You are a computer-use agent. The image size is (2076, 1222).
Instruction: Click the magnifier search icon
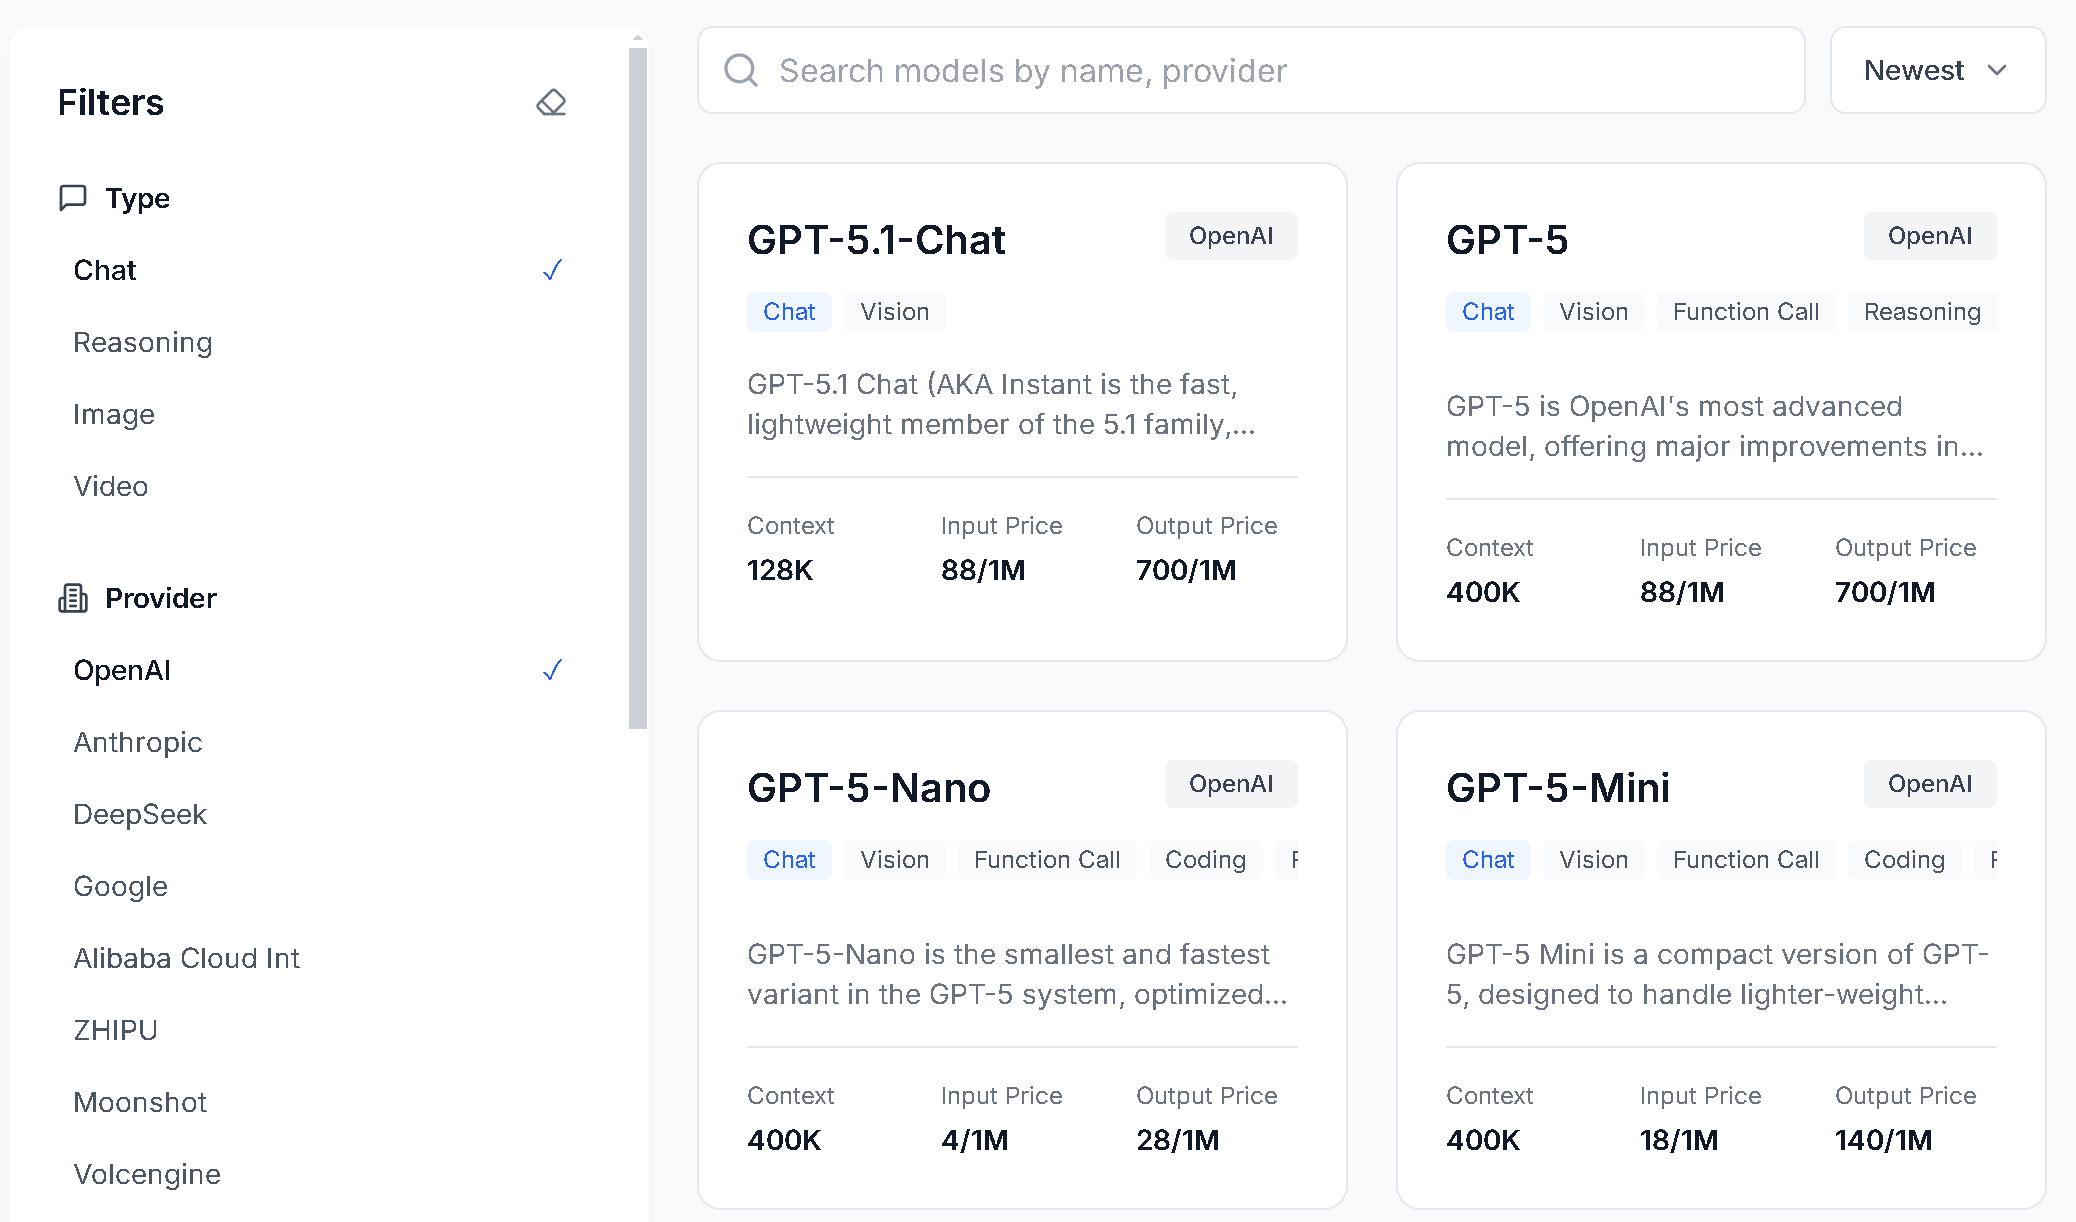741,70
